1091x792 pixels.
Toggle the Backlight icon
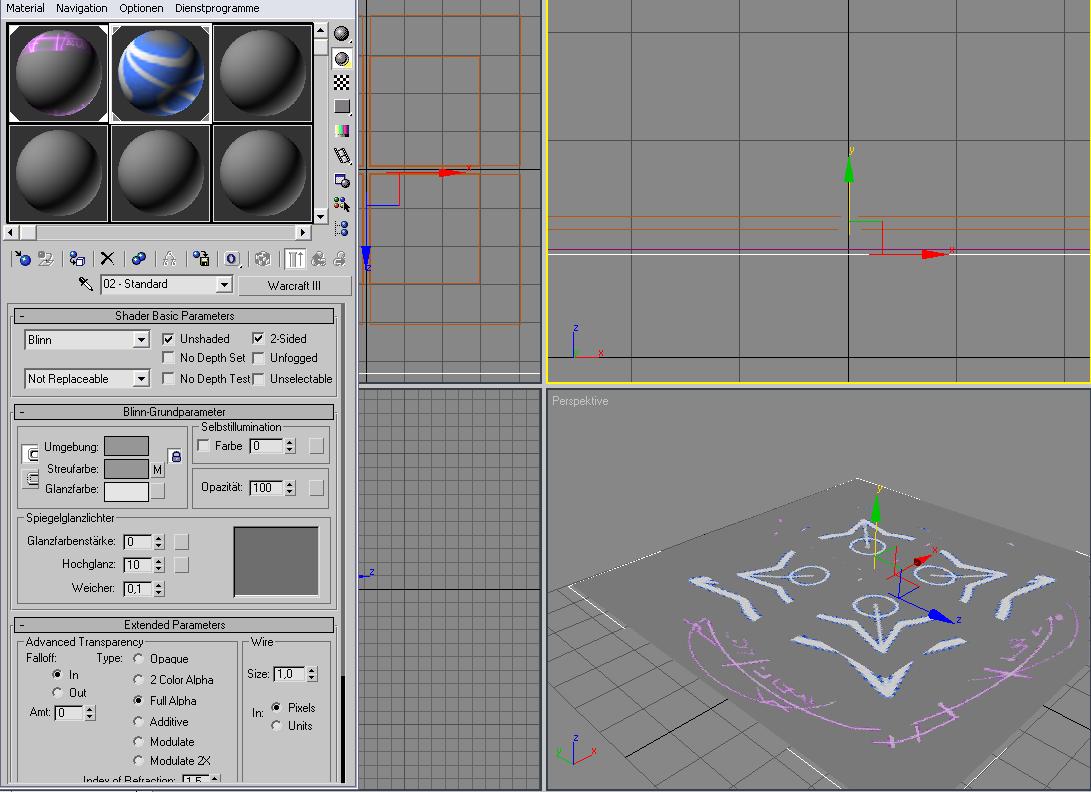point(342,58)
